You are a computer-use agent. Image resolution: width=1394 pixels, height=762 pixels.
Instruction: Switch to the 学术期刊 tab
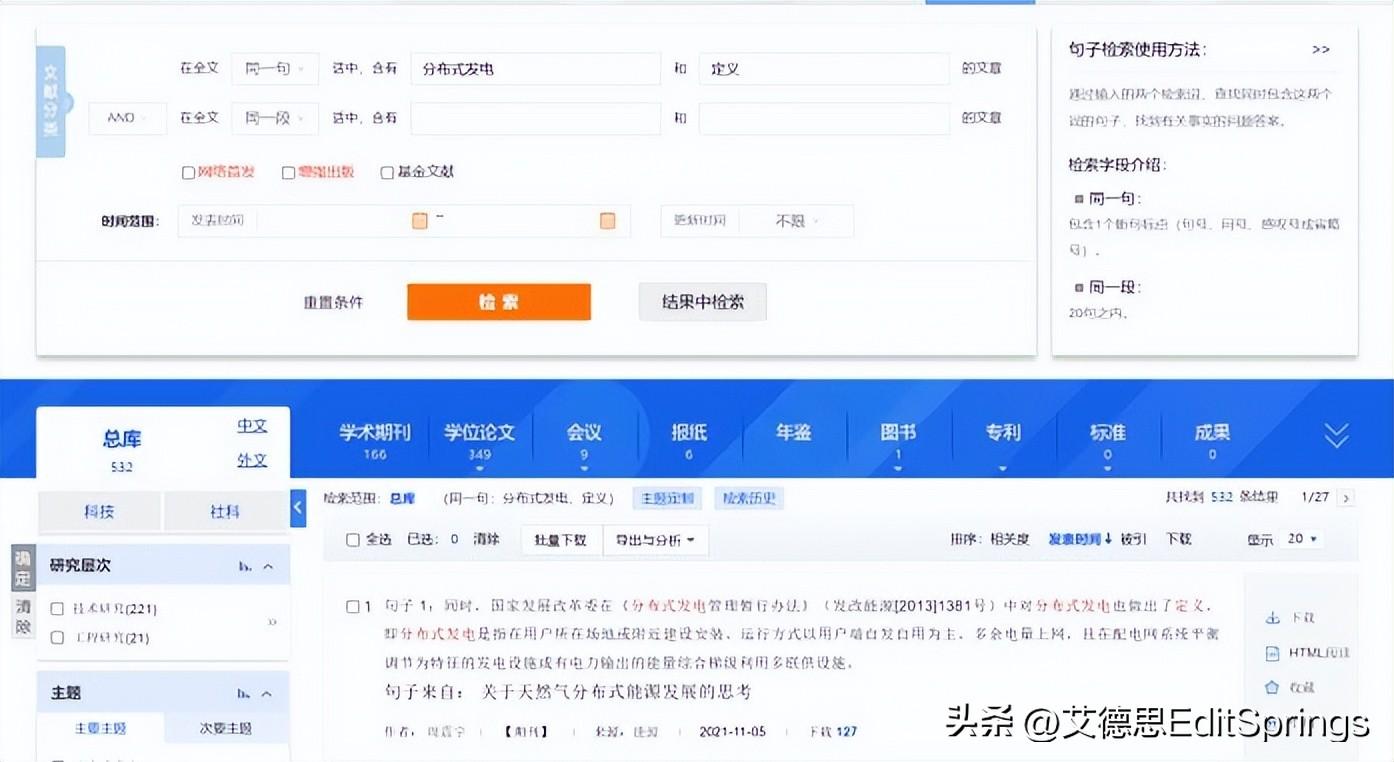[375, 440]
